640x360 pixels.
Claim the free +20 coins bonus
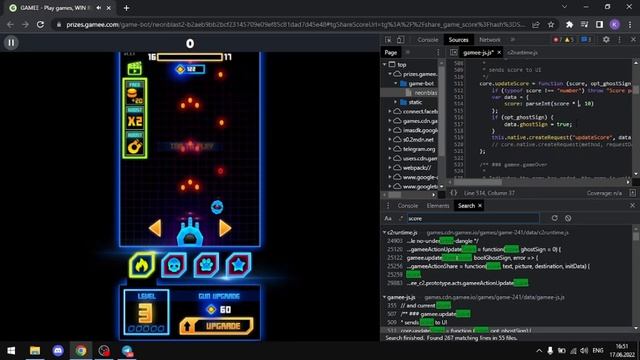(x=135, y=93)
